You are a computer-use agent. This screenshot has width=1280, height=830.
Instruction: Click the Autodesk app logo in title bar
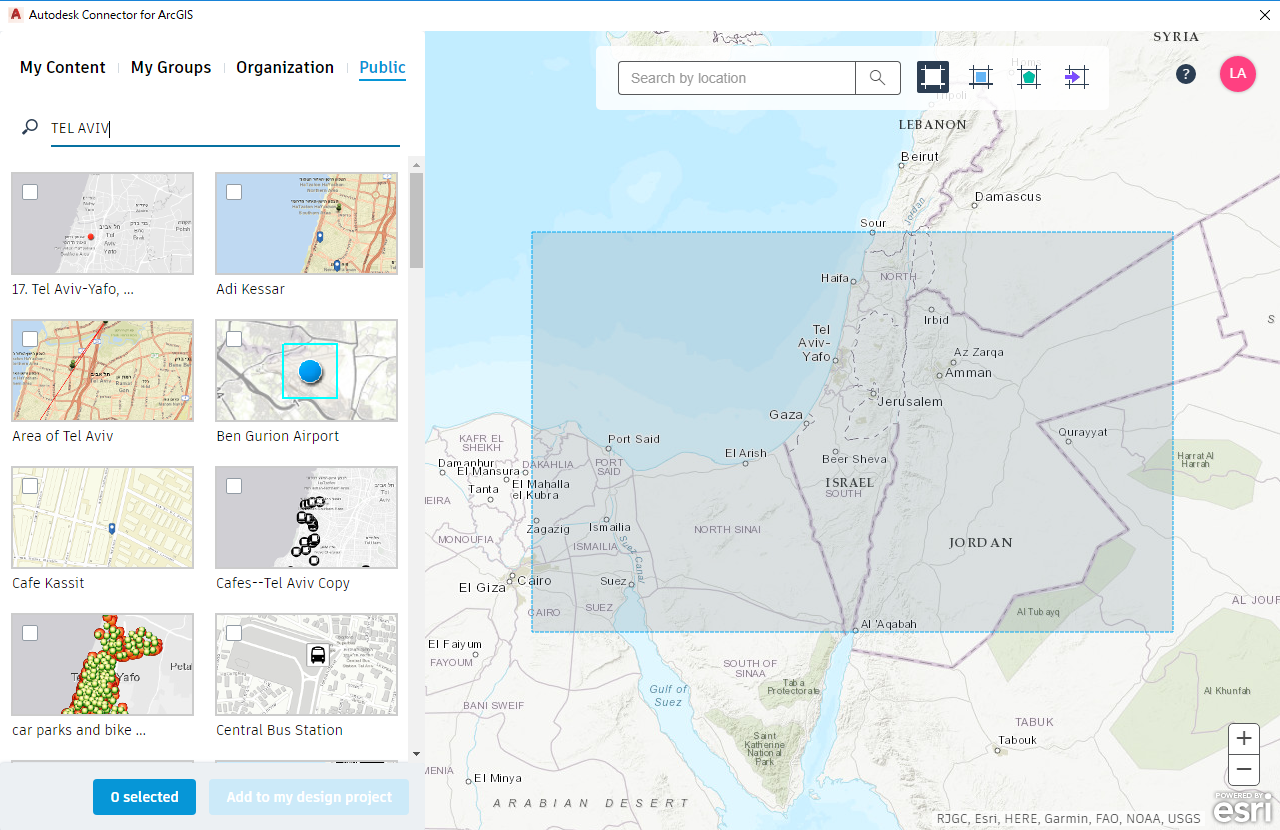point(16,14)
